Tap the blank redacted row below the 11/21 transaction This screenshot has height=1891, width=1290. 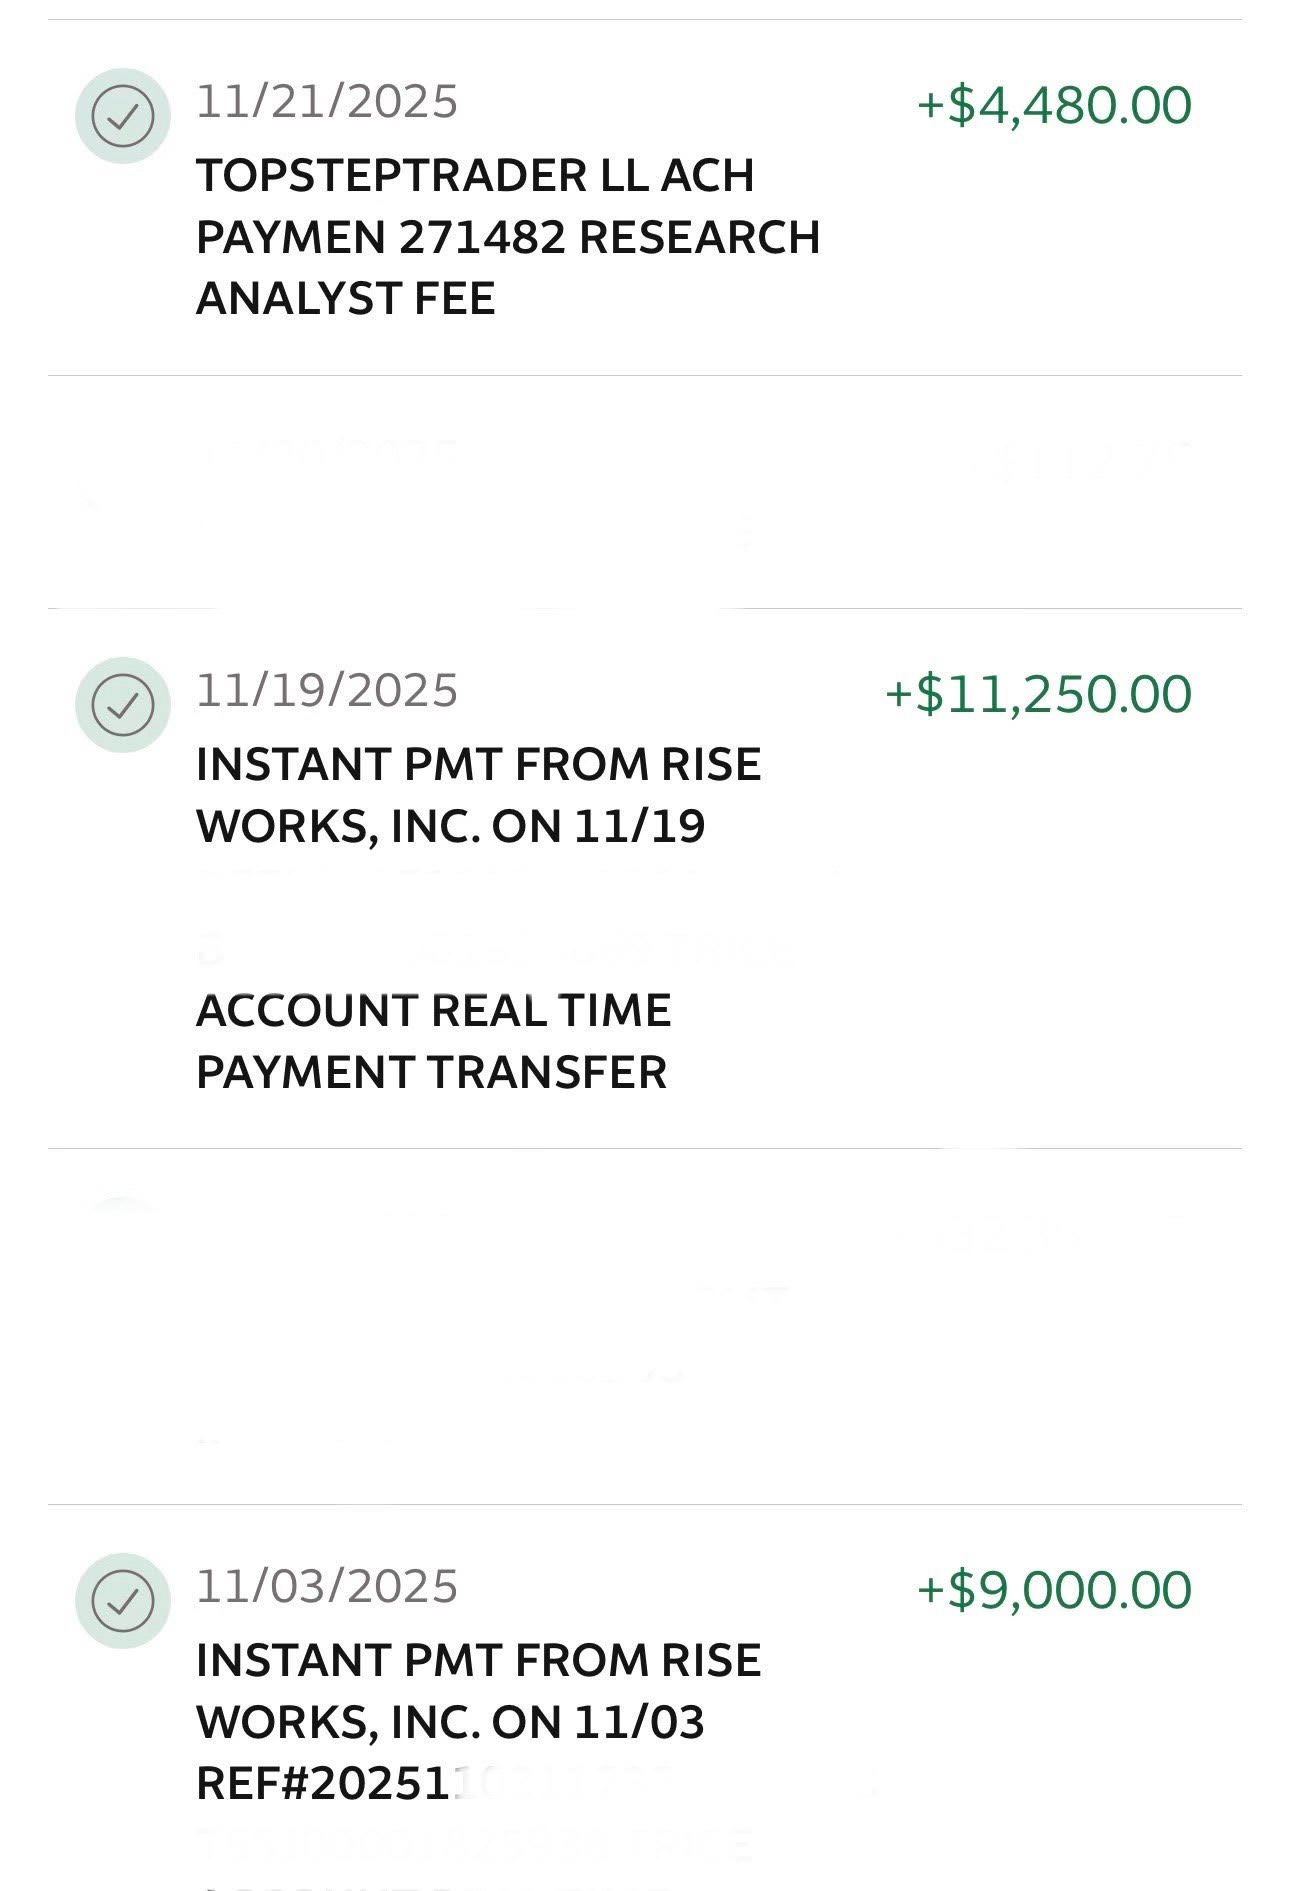click(645, 492)
